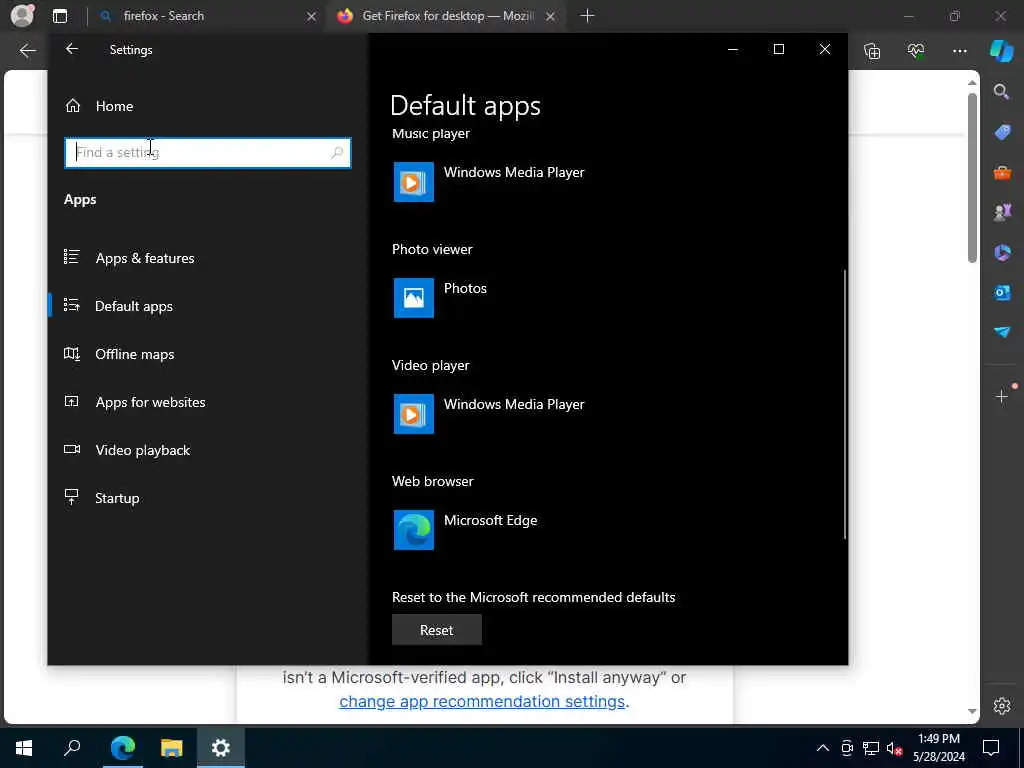Viewport: 1024px width, 768px height.
Task: Click the Photos app icon
Action: [x=413, y=298]
